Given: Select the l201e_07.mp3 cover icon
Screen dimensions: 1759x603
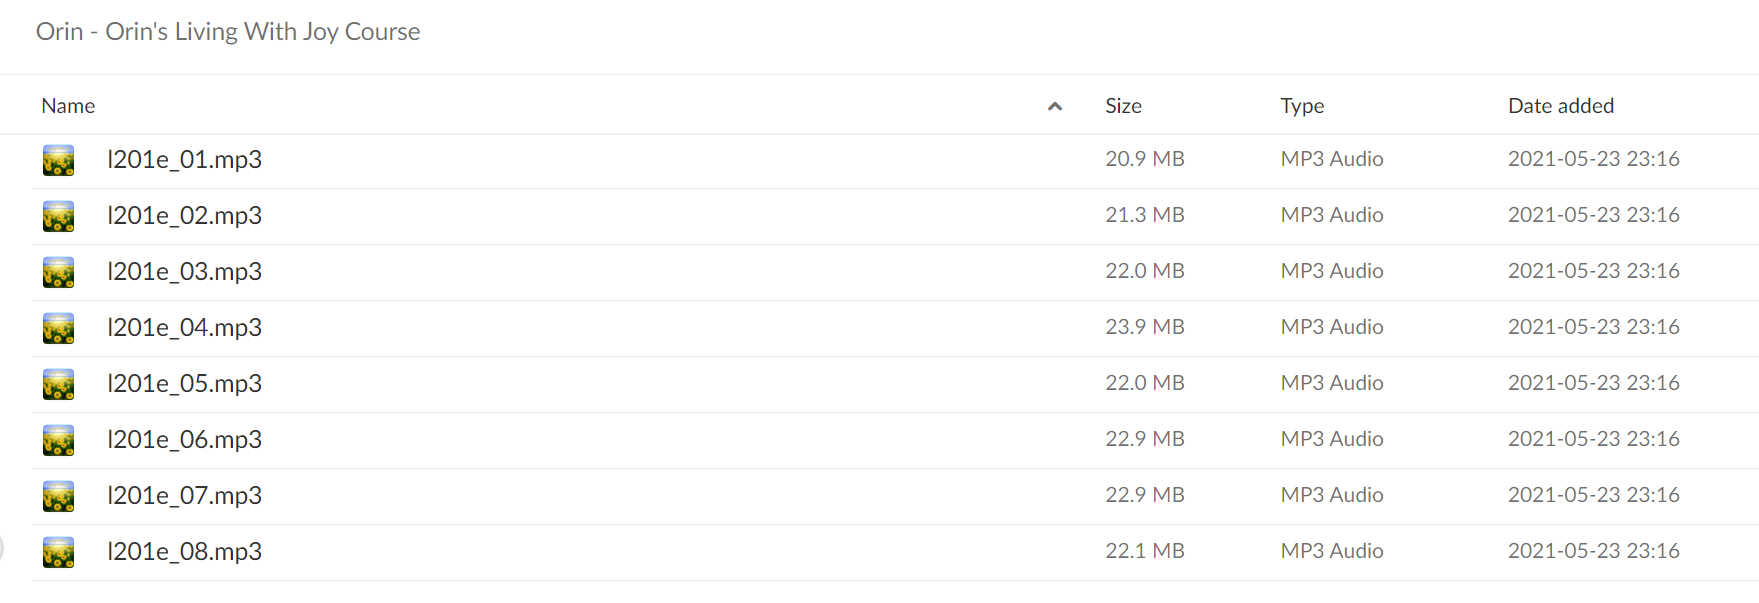Looking at the screenshot, I should coord(58,496).
